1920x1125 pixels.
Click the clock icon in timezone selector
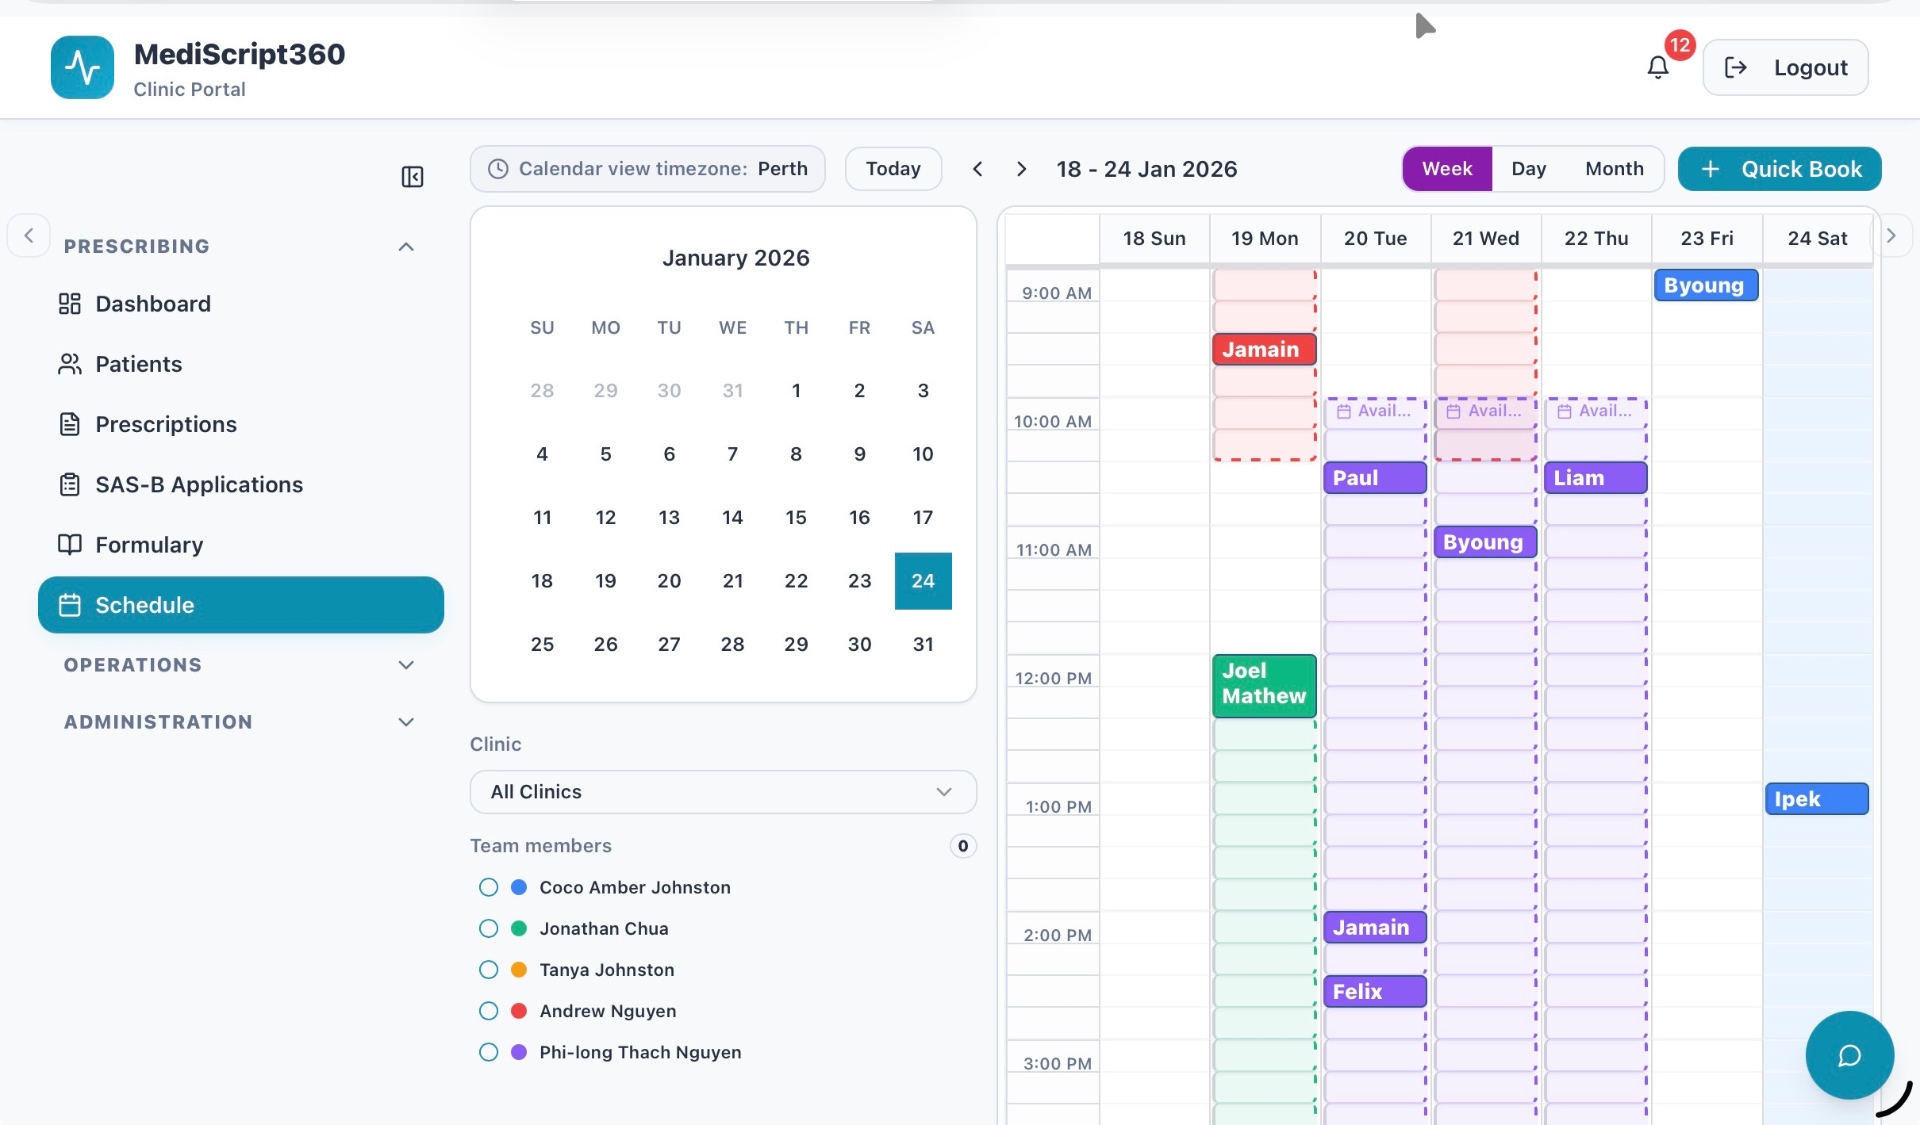(x=497, y=169)
